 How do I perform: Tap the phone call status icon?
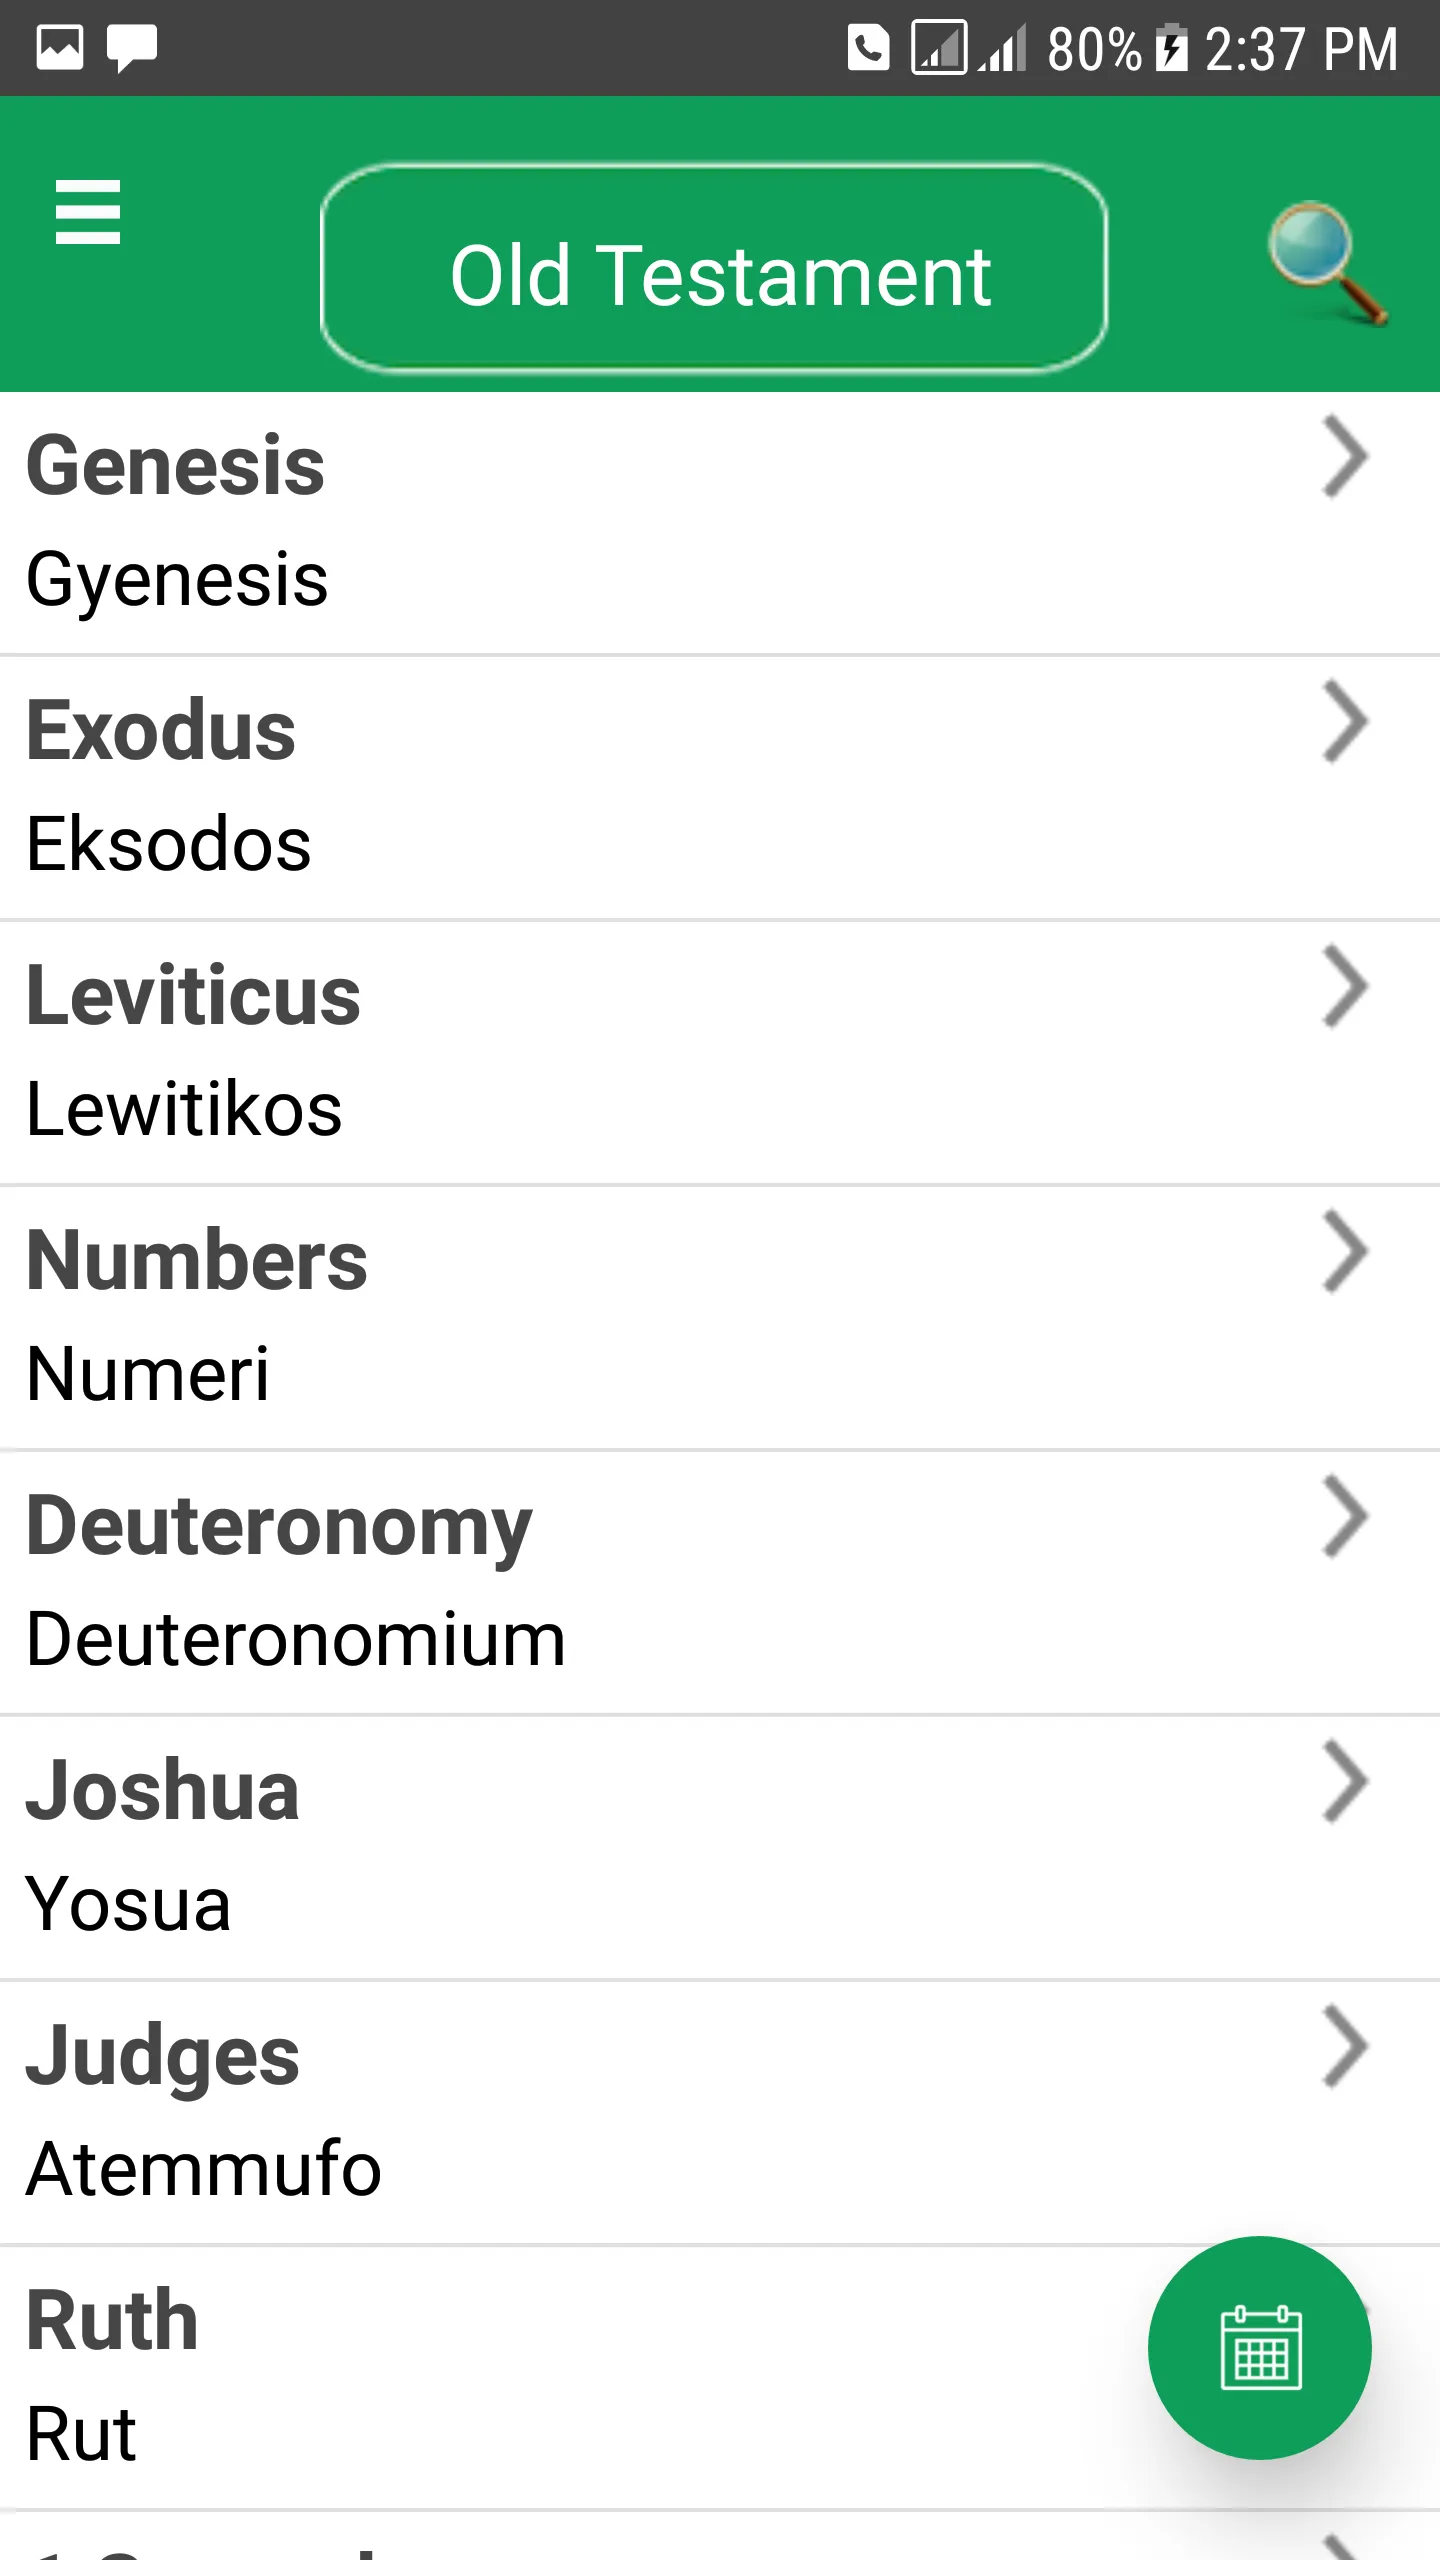pyautogui.click(x=868, y=48)
